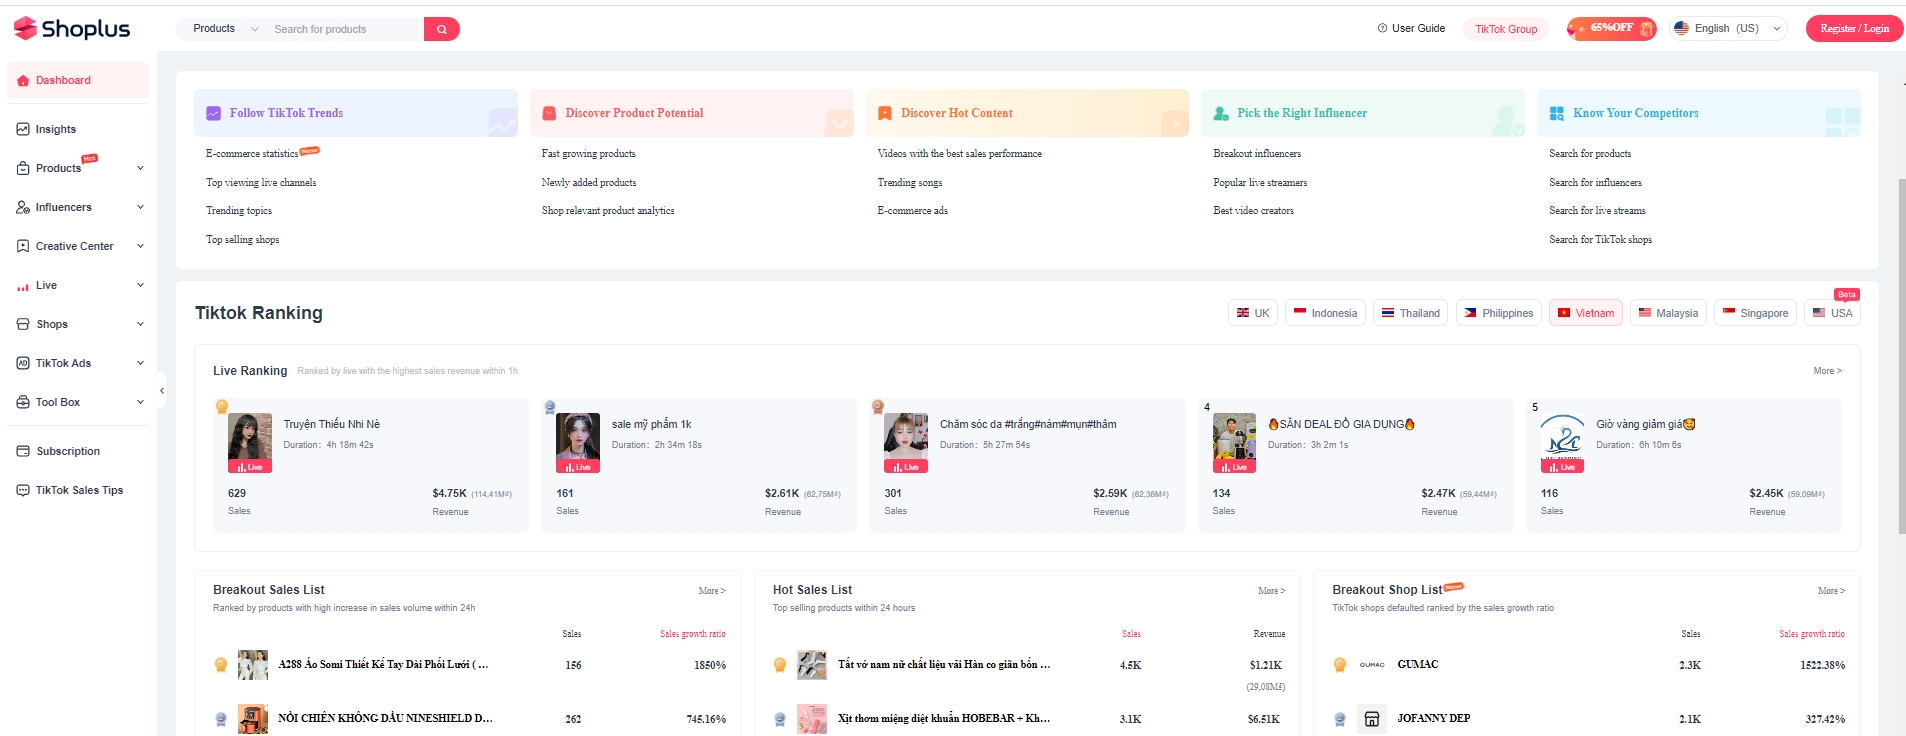Image resolution: width=1906 pixels, height=736 pixels.
Task: Open More link in Live Ranking
Action: click(1827, 371)
